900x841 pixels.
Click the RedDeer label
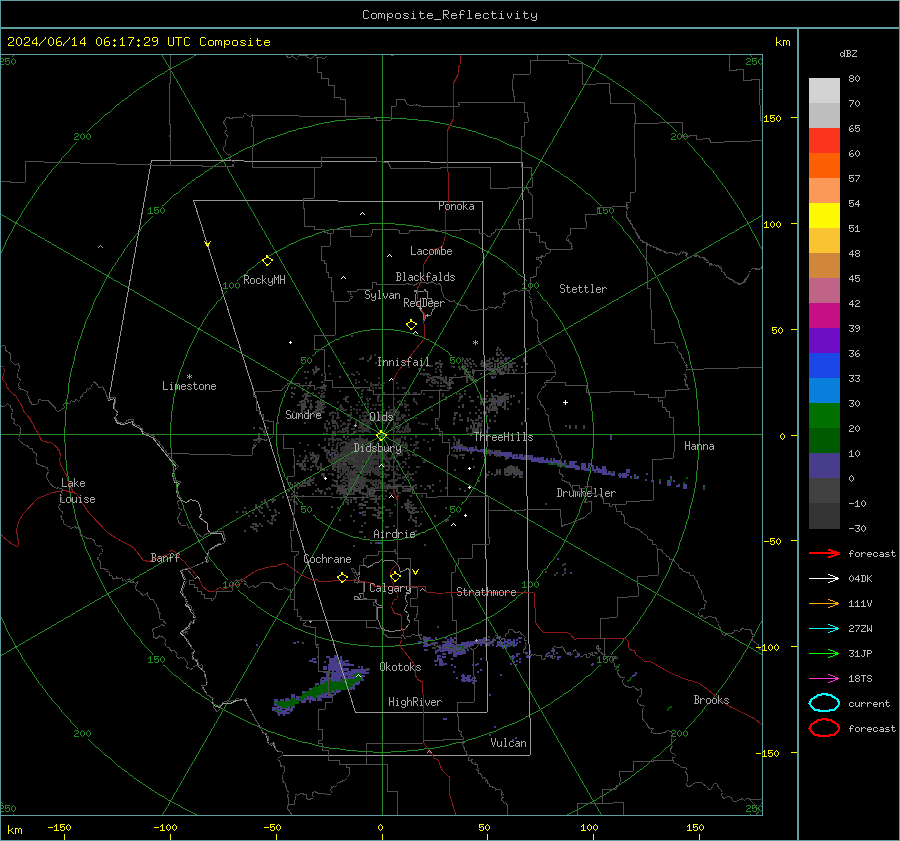[x=424, y=303]
